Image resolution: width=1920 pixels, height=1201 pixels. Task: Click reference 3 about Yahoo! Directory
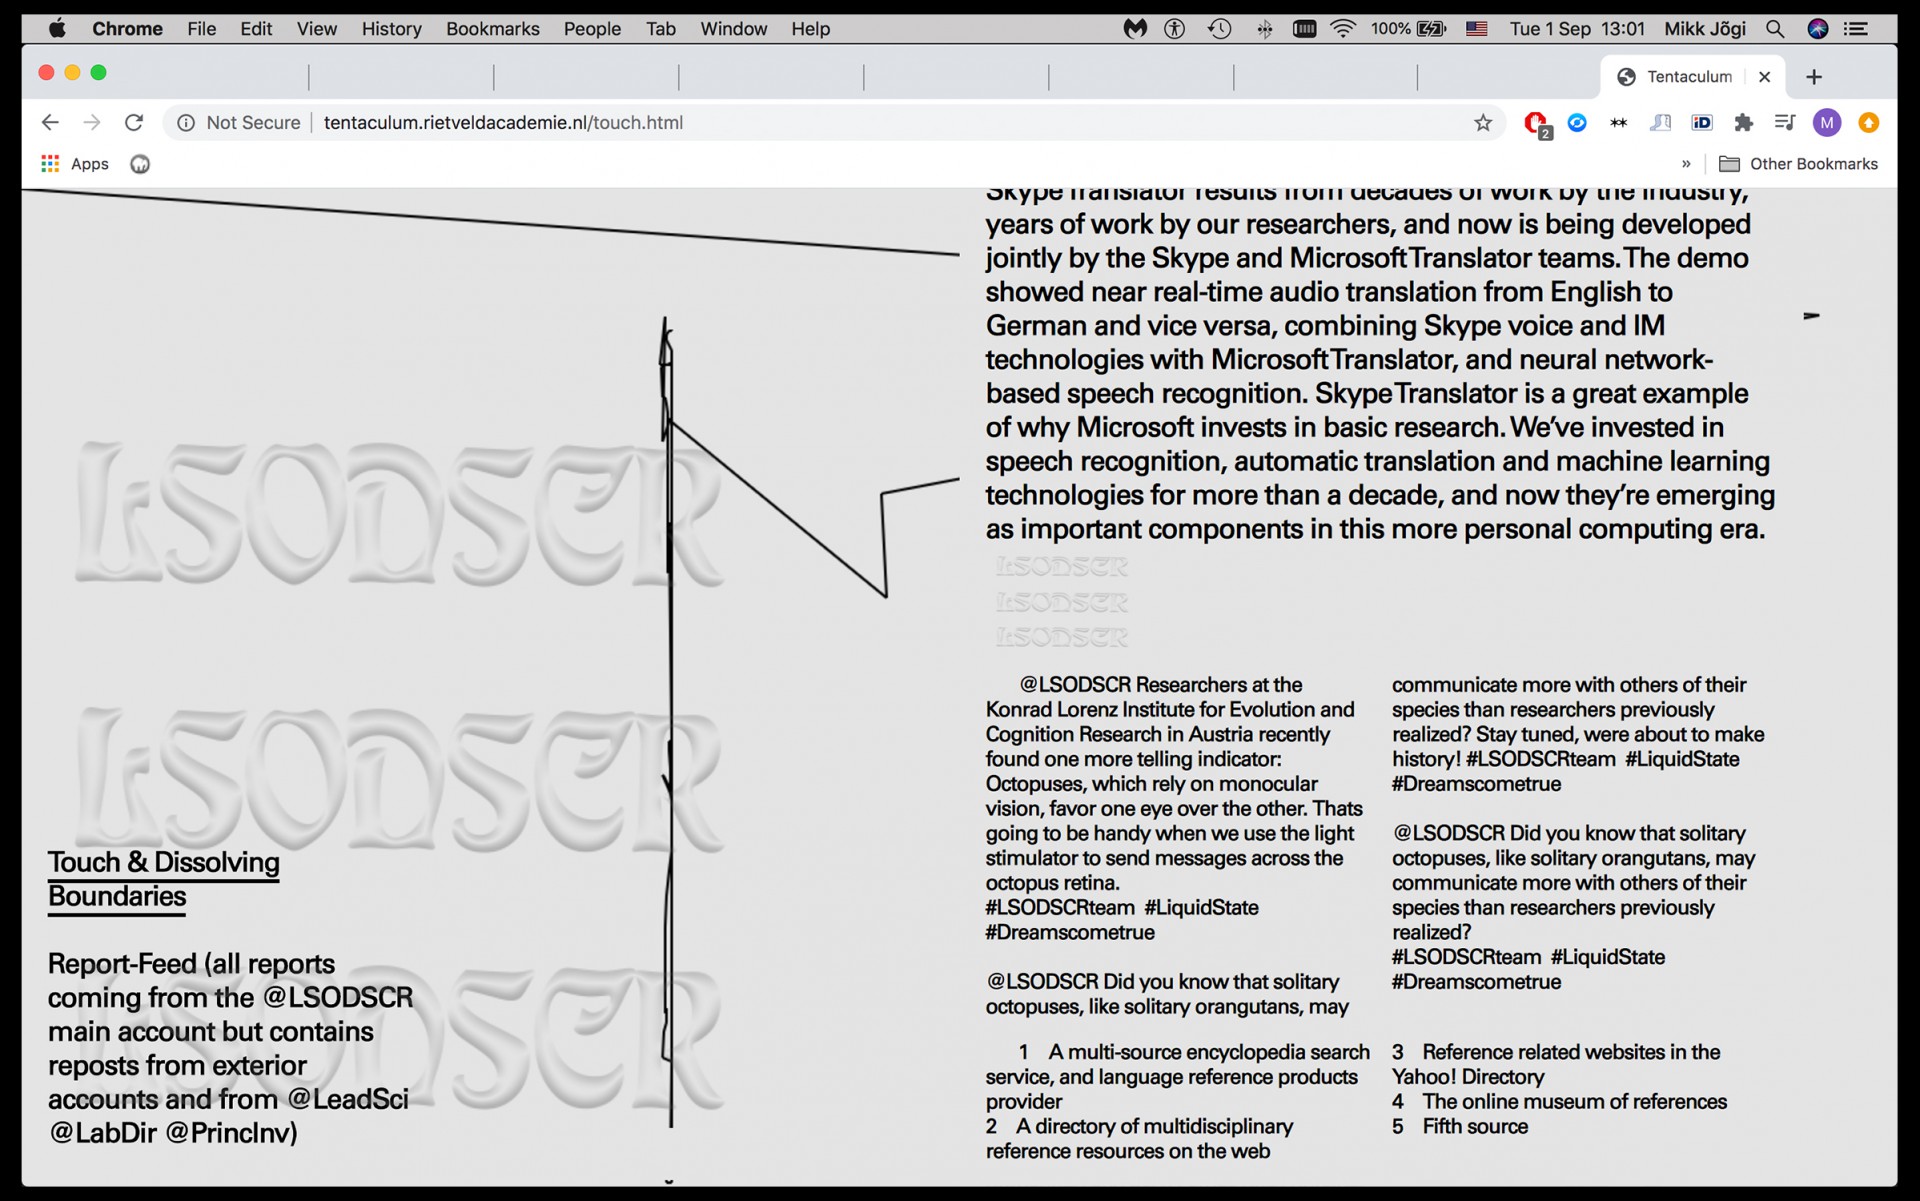(1556, 1064)
